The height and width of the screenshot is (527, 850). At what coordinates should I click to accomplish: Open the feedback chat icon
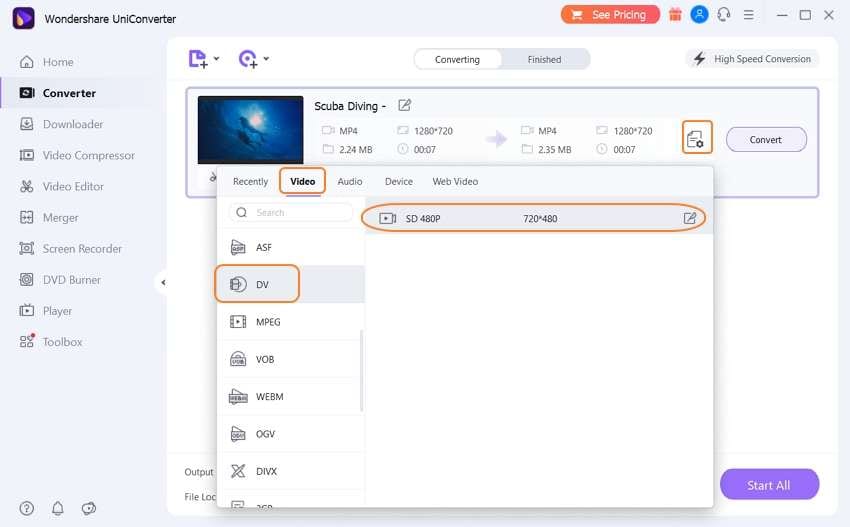pos(89,509)
